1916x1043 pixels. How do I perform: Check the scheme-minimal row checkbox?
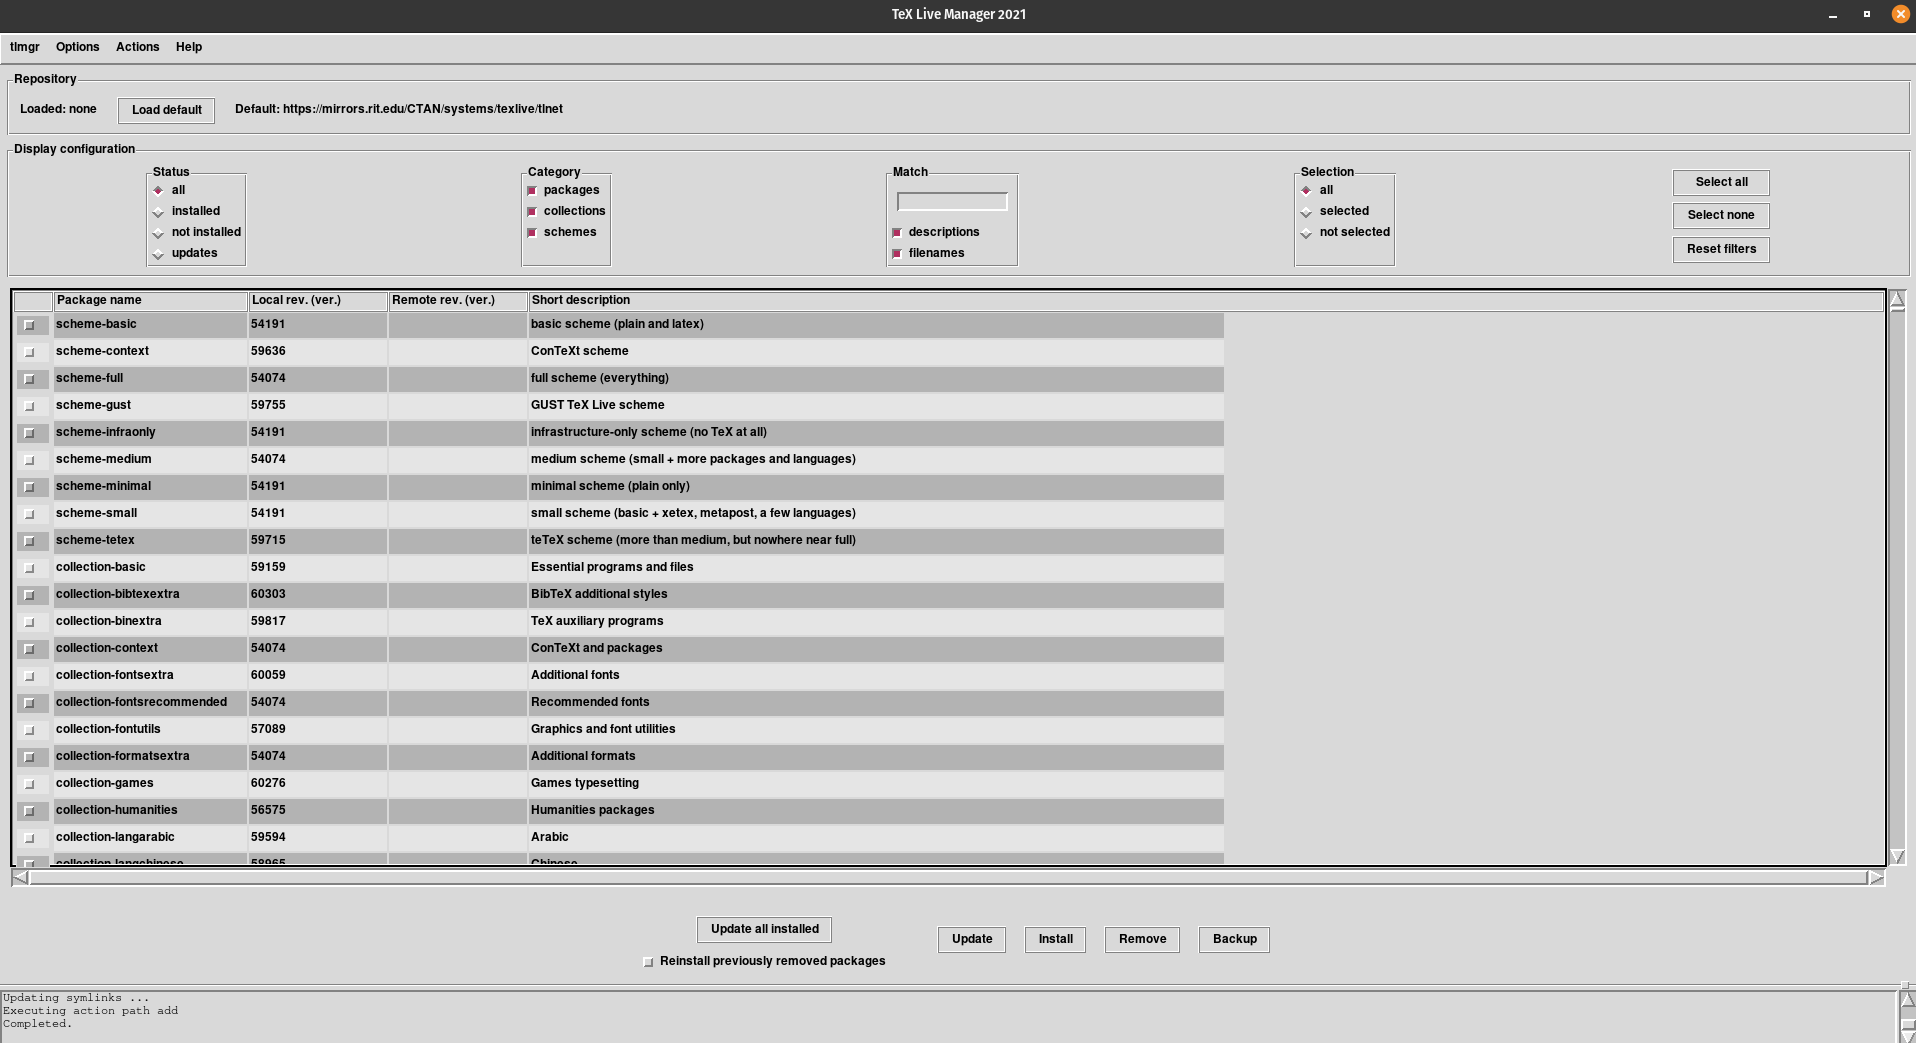[x=29, y=487]
